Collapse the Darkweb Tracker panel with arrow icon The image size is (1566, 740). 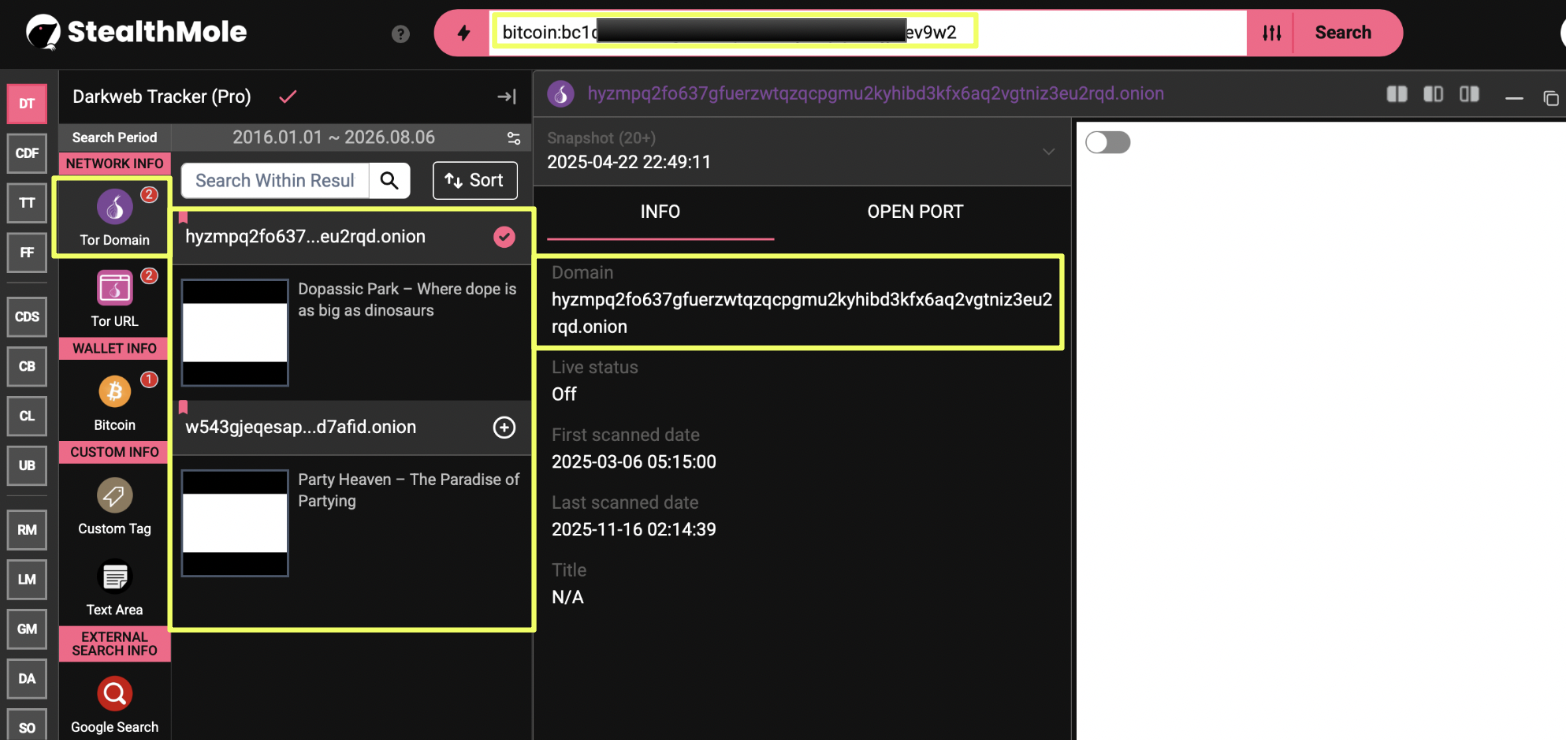[507, 97]
